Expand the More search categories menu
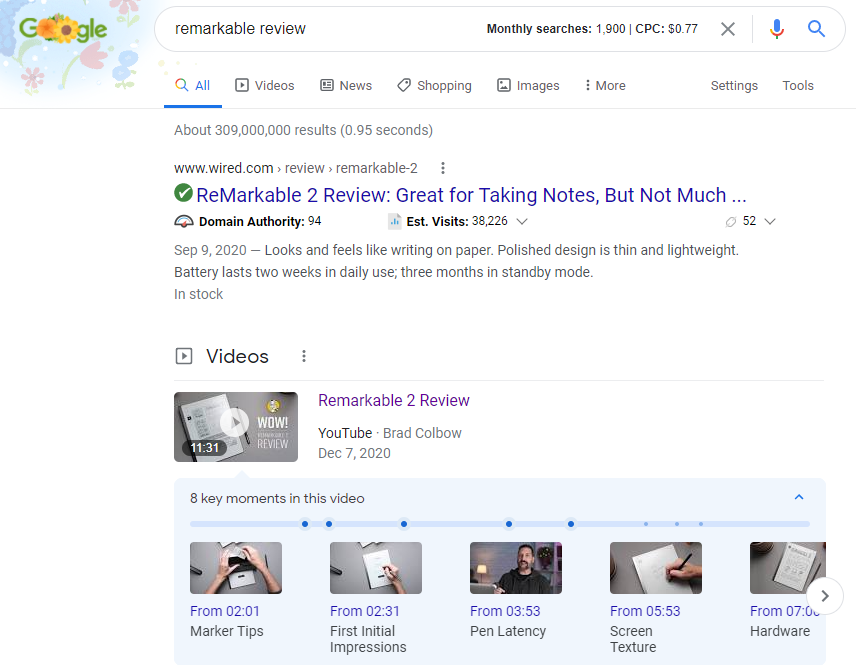The image size is (856, 665). (x=605, y=85)
